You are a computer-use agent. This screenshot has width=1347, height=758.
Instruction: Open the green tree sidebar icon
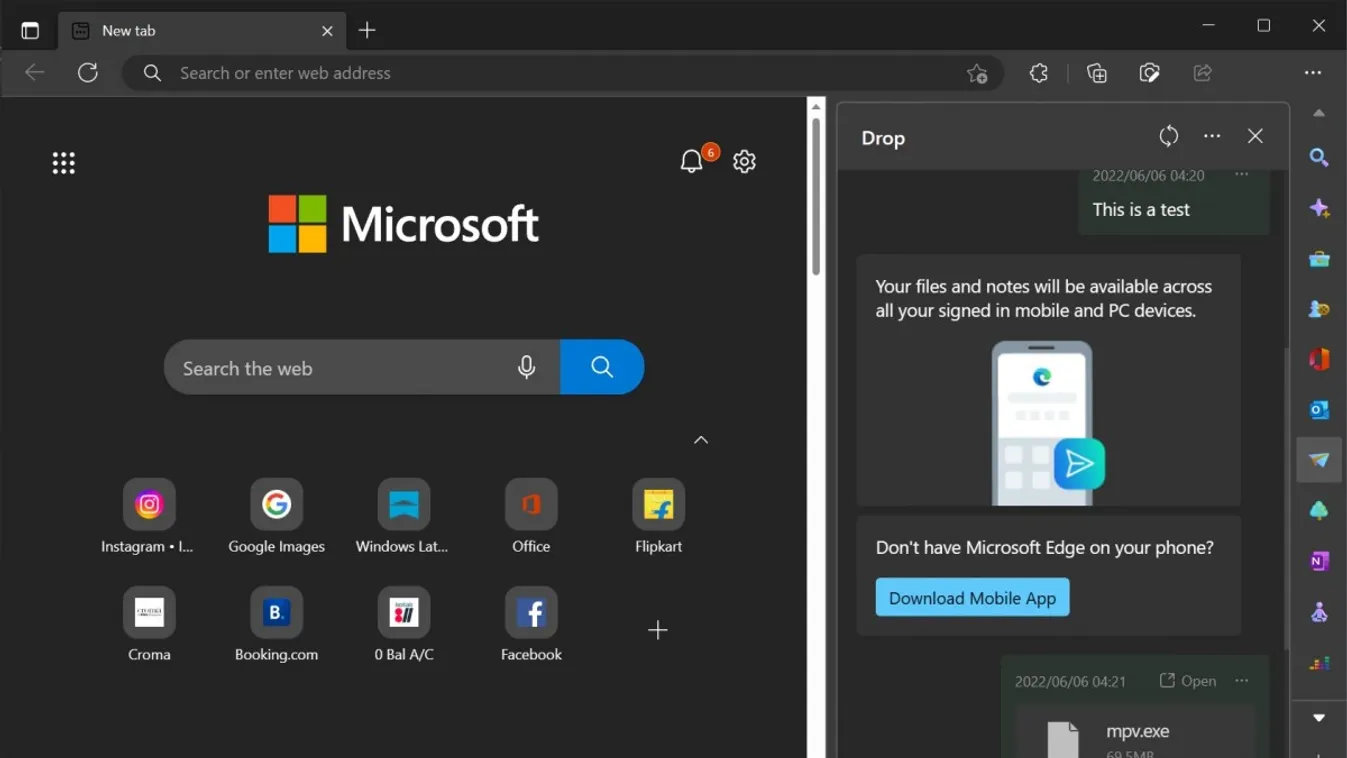pyautogui.click(x=1319, y=511)
